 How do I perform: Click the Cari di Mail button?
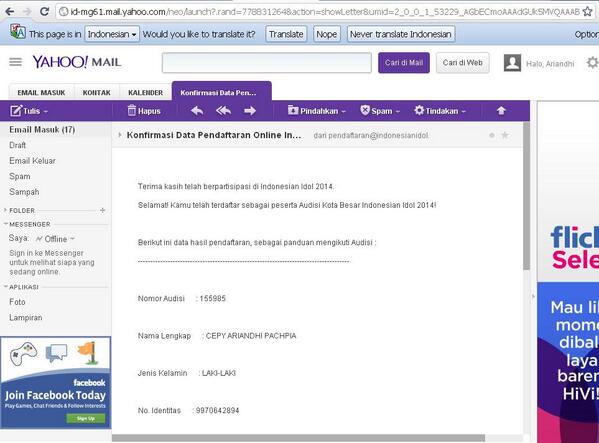click(404, 63)
